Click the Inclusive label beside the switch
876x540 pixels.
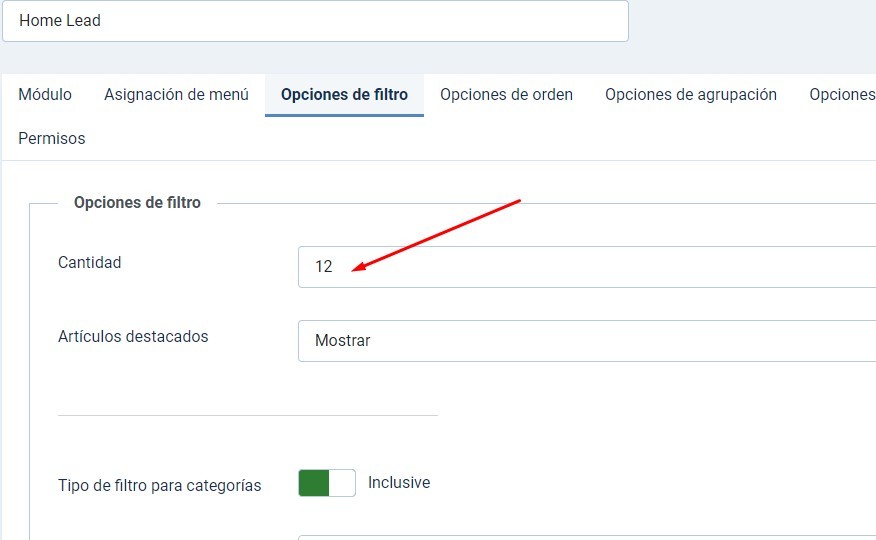click(399, 483)
